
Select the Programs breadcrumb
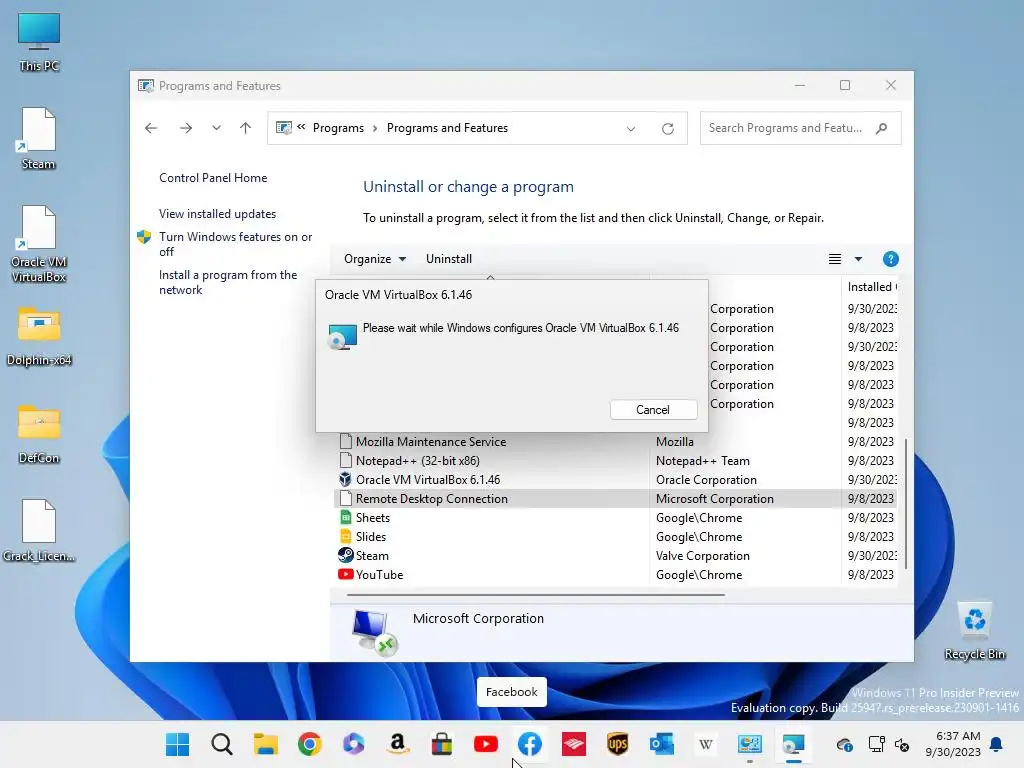point(338,128)
